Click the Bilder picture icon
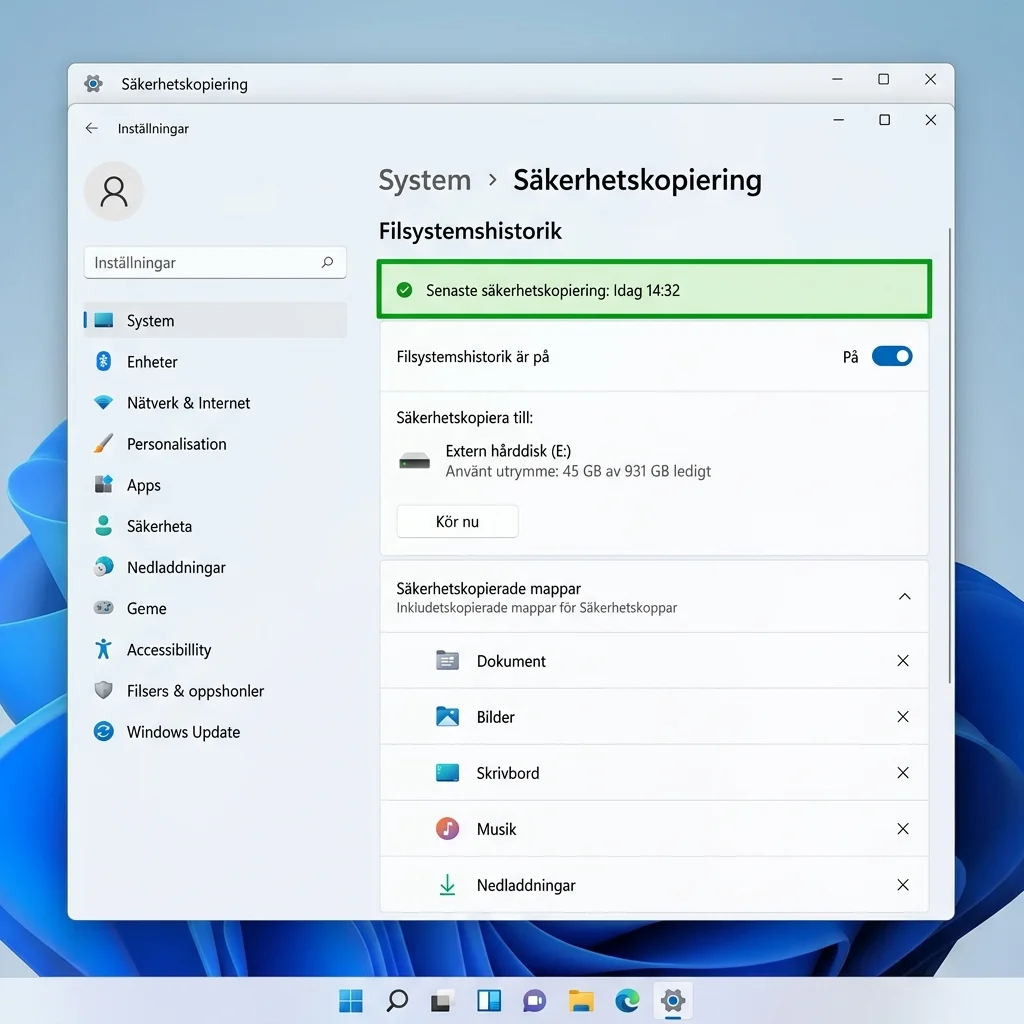Image resolution: width=1024 pixels, height=1024 pixels. pos(447,716)
